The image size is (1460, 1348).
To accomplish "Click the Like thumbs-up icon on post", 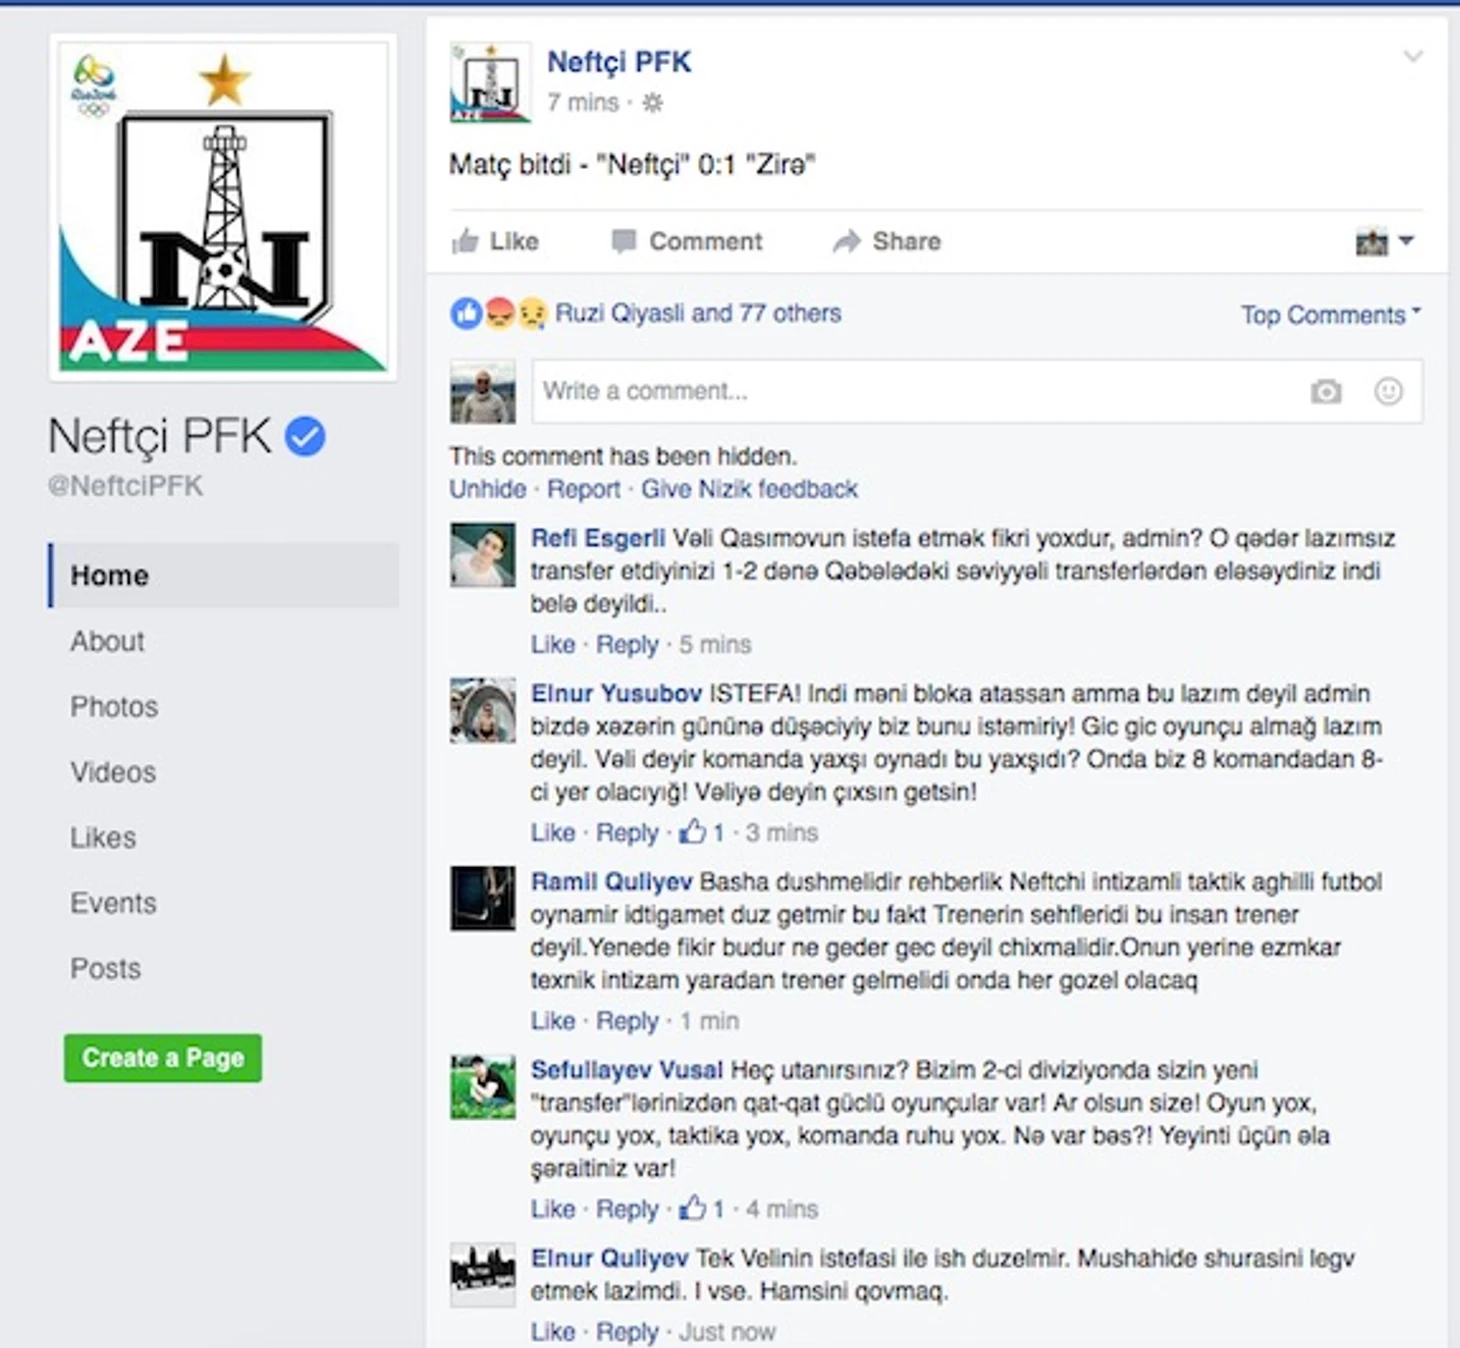I will (x=465, y=241).
